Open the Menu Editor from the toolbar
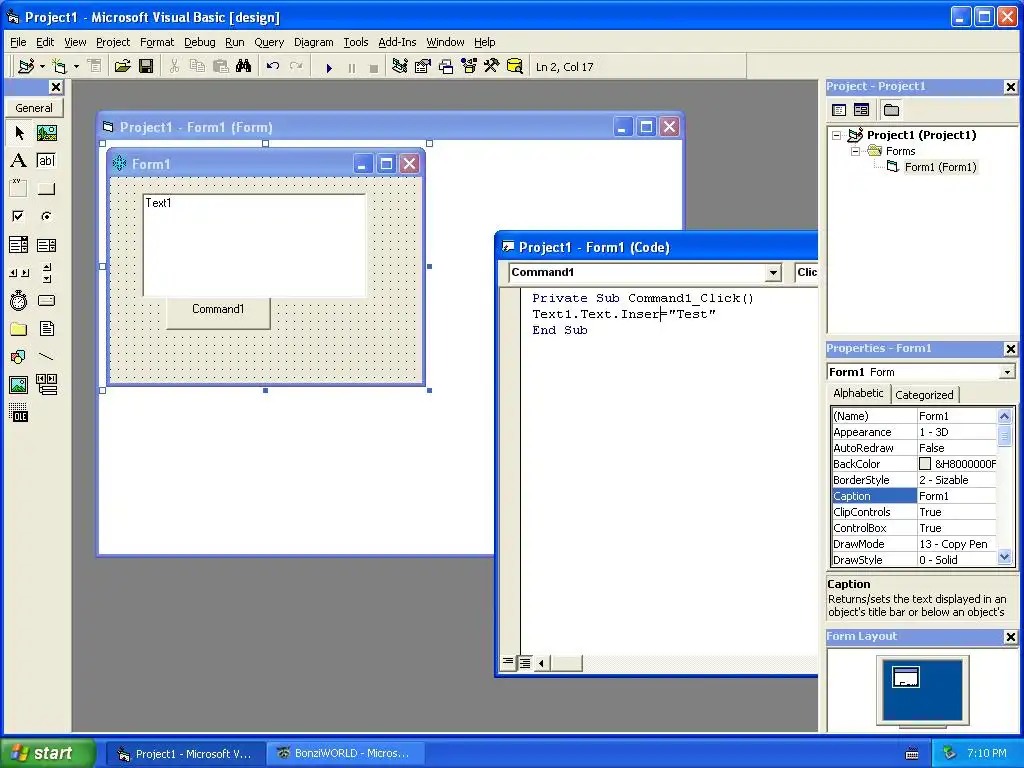1024x768 pixels. (x=94, y=66)
